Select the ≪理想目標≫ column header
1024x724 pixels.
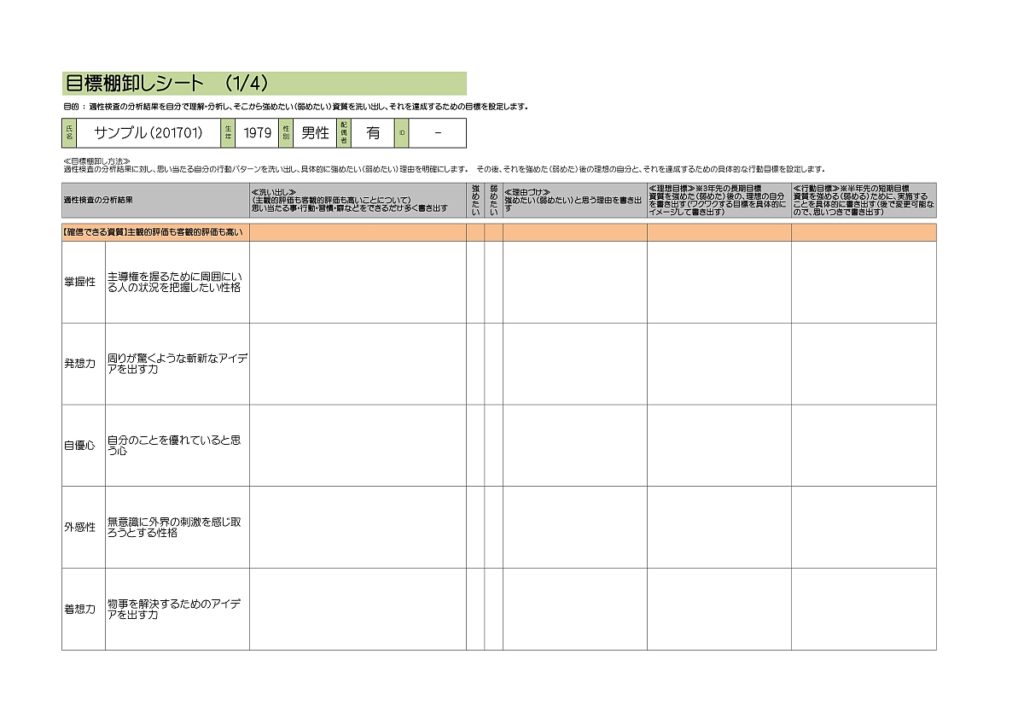point(719,200)
